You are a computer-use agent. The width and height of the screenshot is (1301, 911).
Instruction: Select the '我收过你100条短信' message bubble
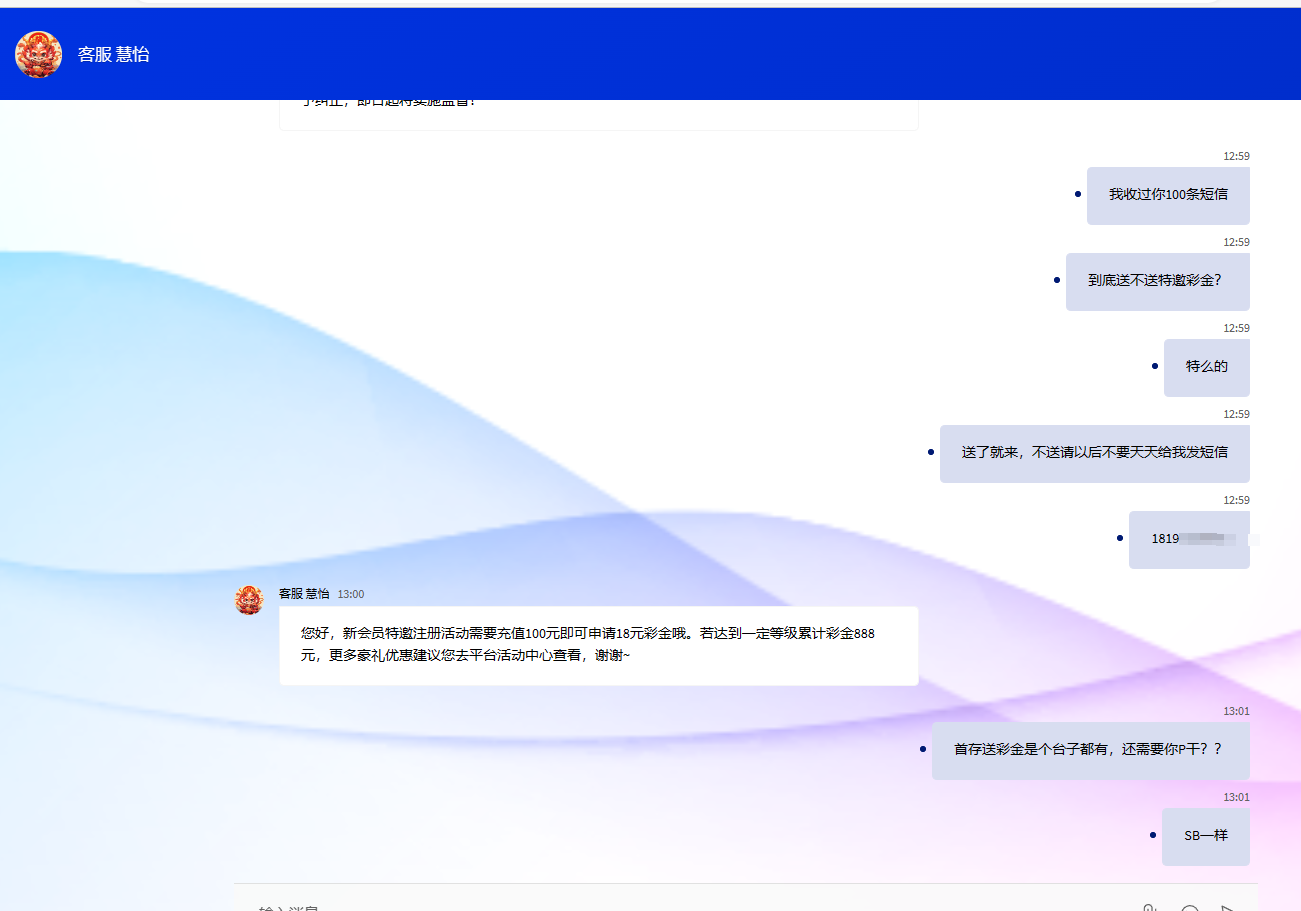(x=1167, y=195)
